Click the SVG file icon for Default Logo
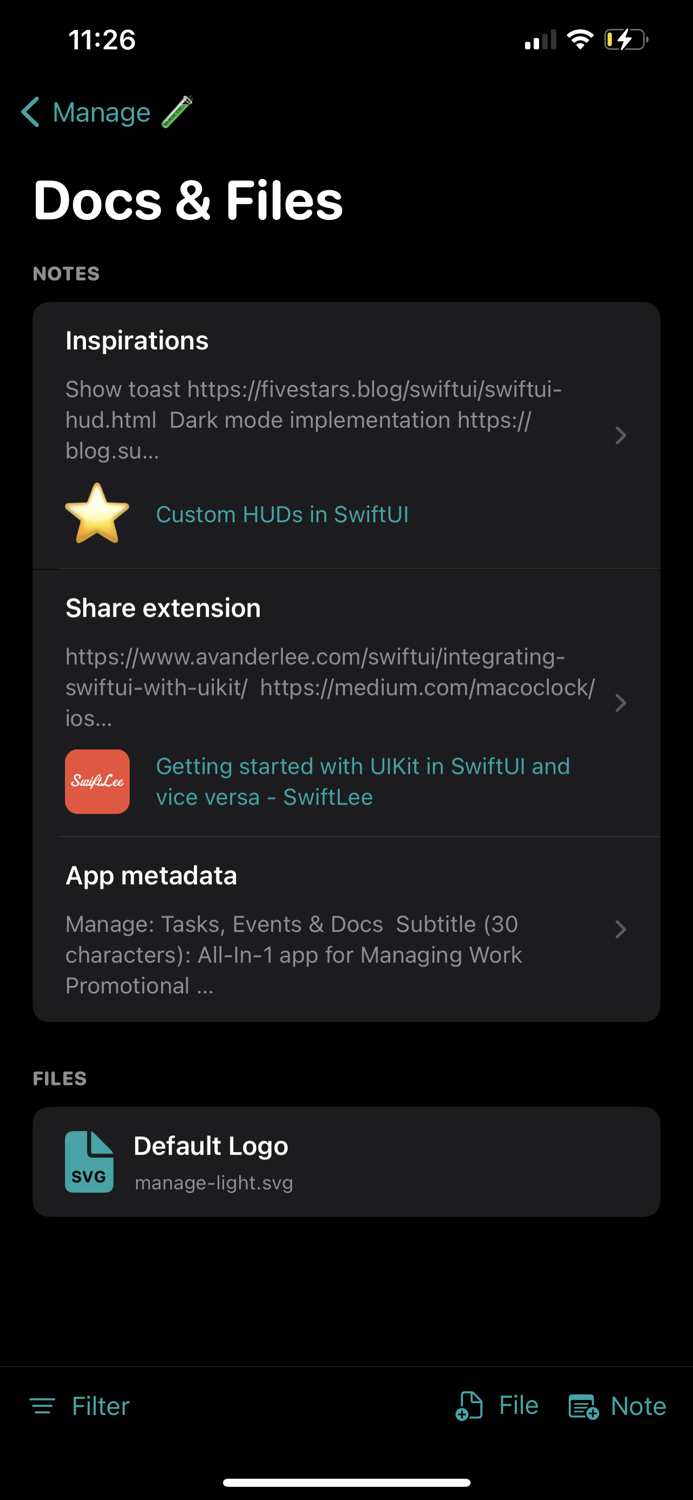The height and width of the screenshot is (1500, 693). pos(89,1161)
